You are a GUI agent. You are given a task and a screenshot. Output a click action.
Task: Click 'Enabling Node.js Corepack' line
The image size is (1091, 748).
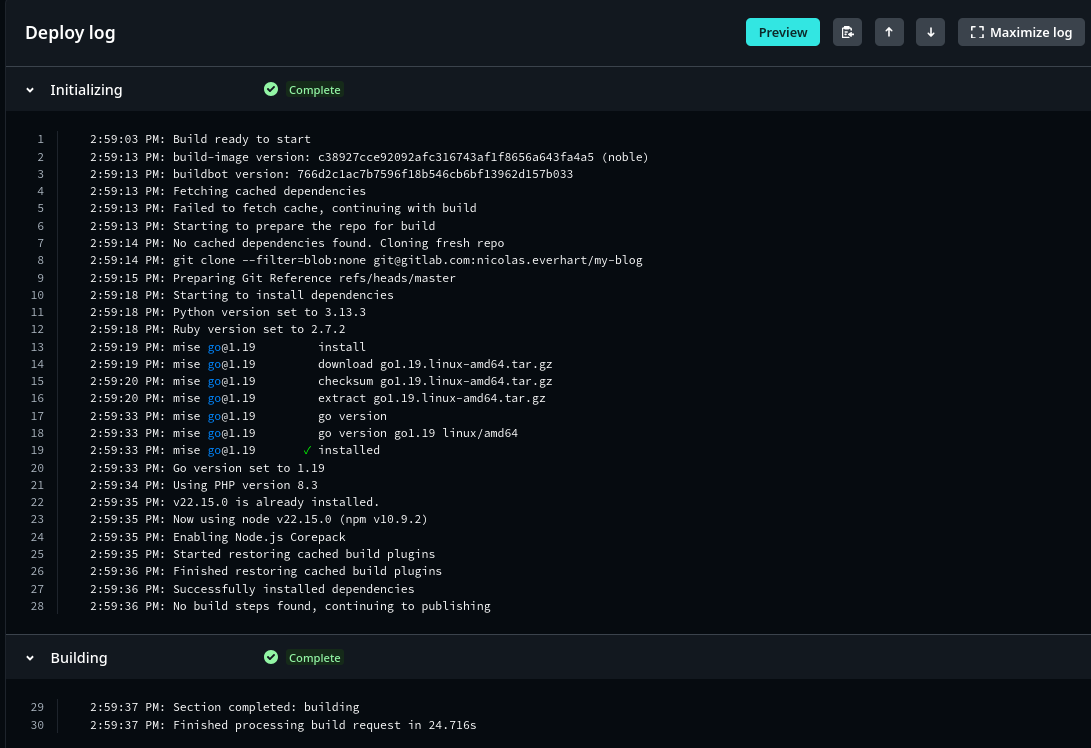pos(218,536)
